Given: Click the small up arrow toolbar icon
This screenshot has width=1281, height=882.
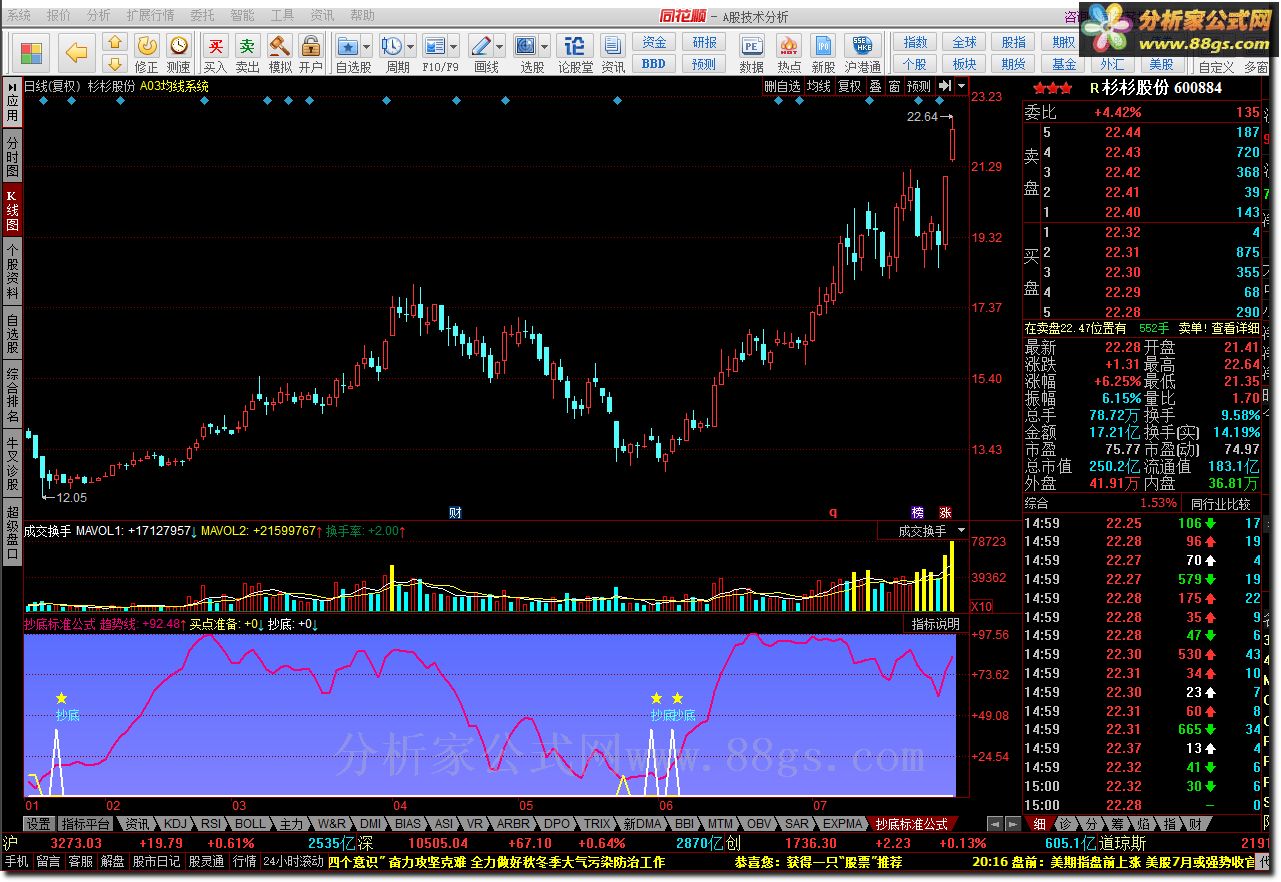Looking at the screenshot, I should point(115,43).
